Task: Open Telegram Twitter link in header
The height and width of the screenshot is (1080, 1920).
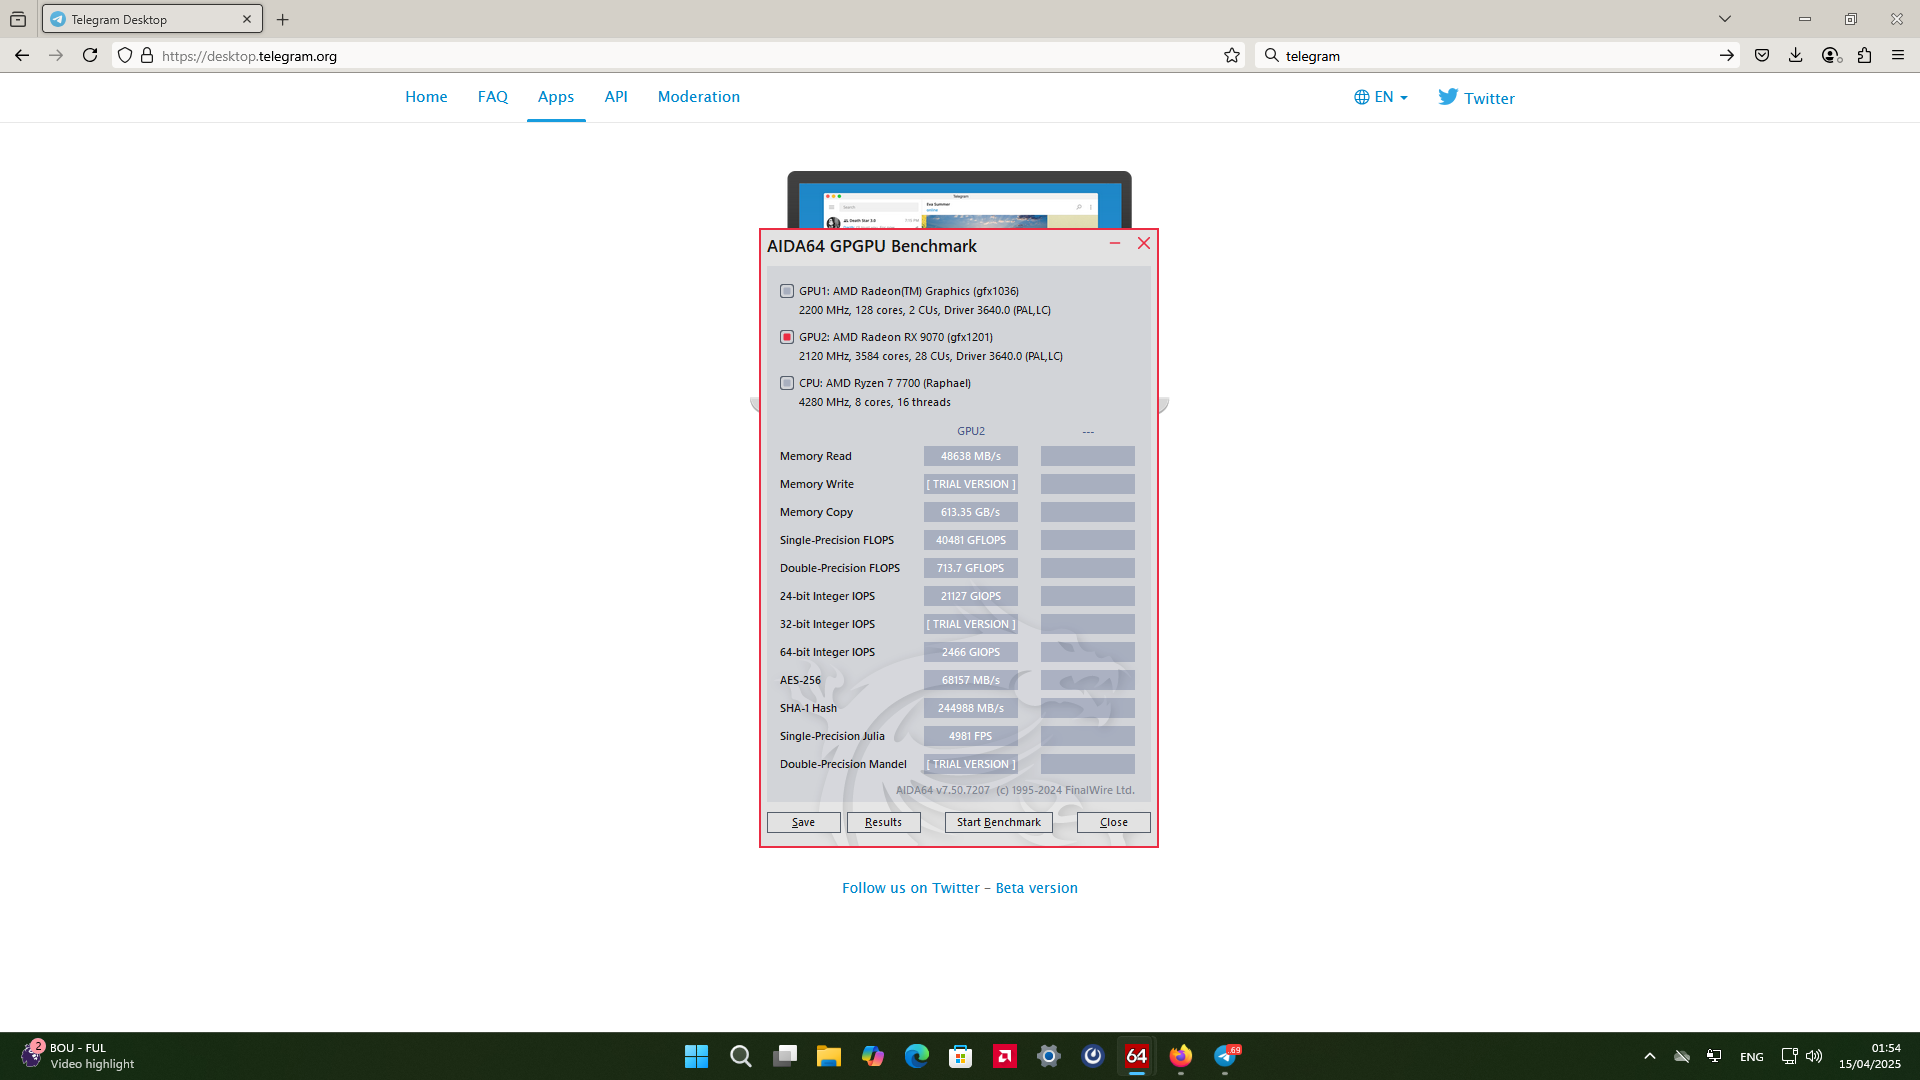Action: coord(1476,97)
